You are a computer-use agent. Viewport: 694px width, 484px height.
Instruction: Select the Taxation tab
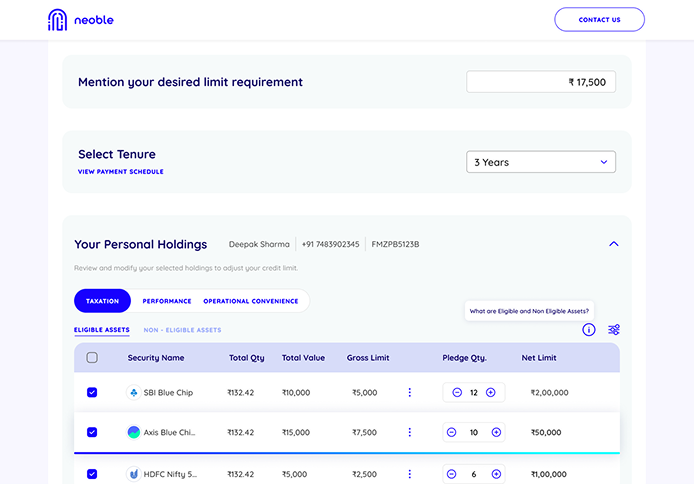coord(102,301)
